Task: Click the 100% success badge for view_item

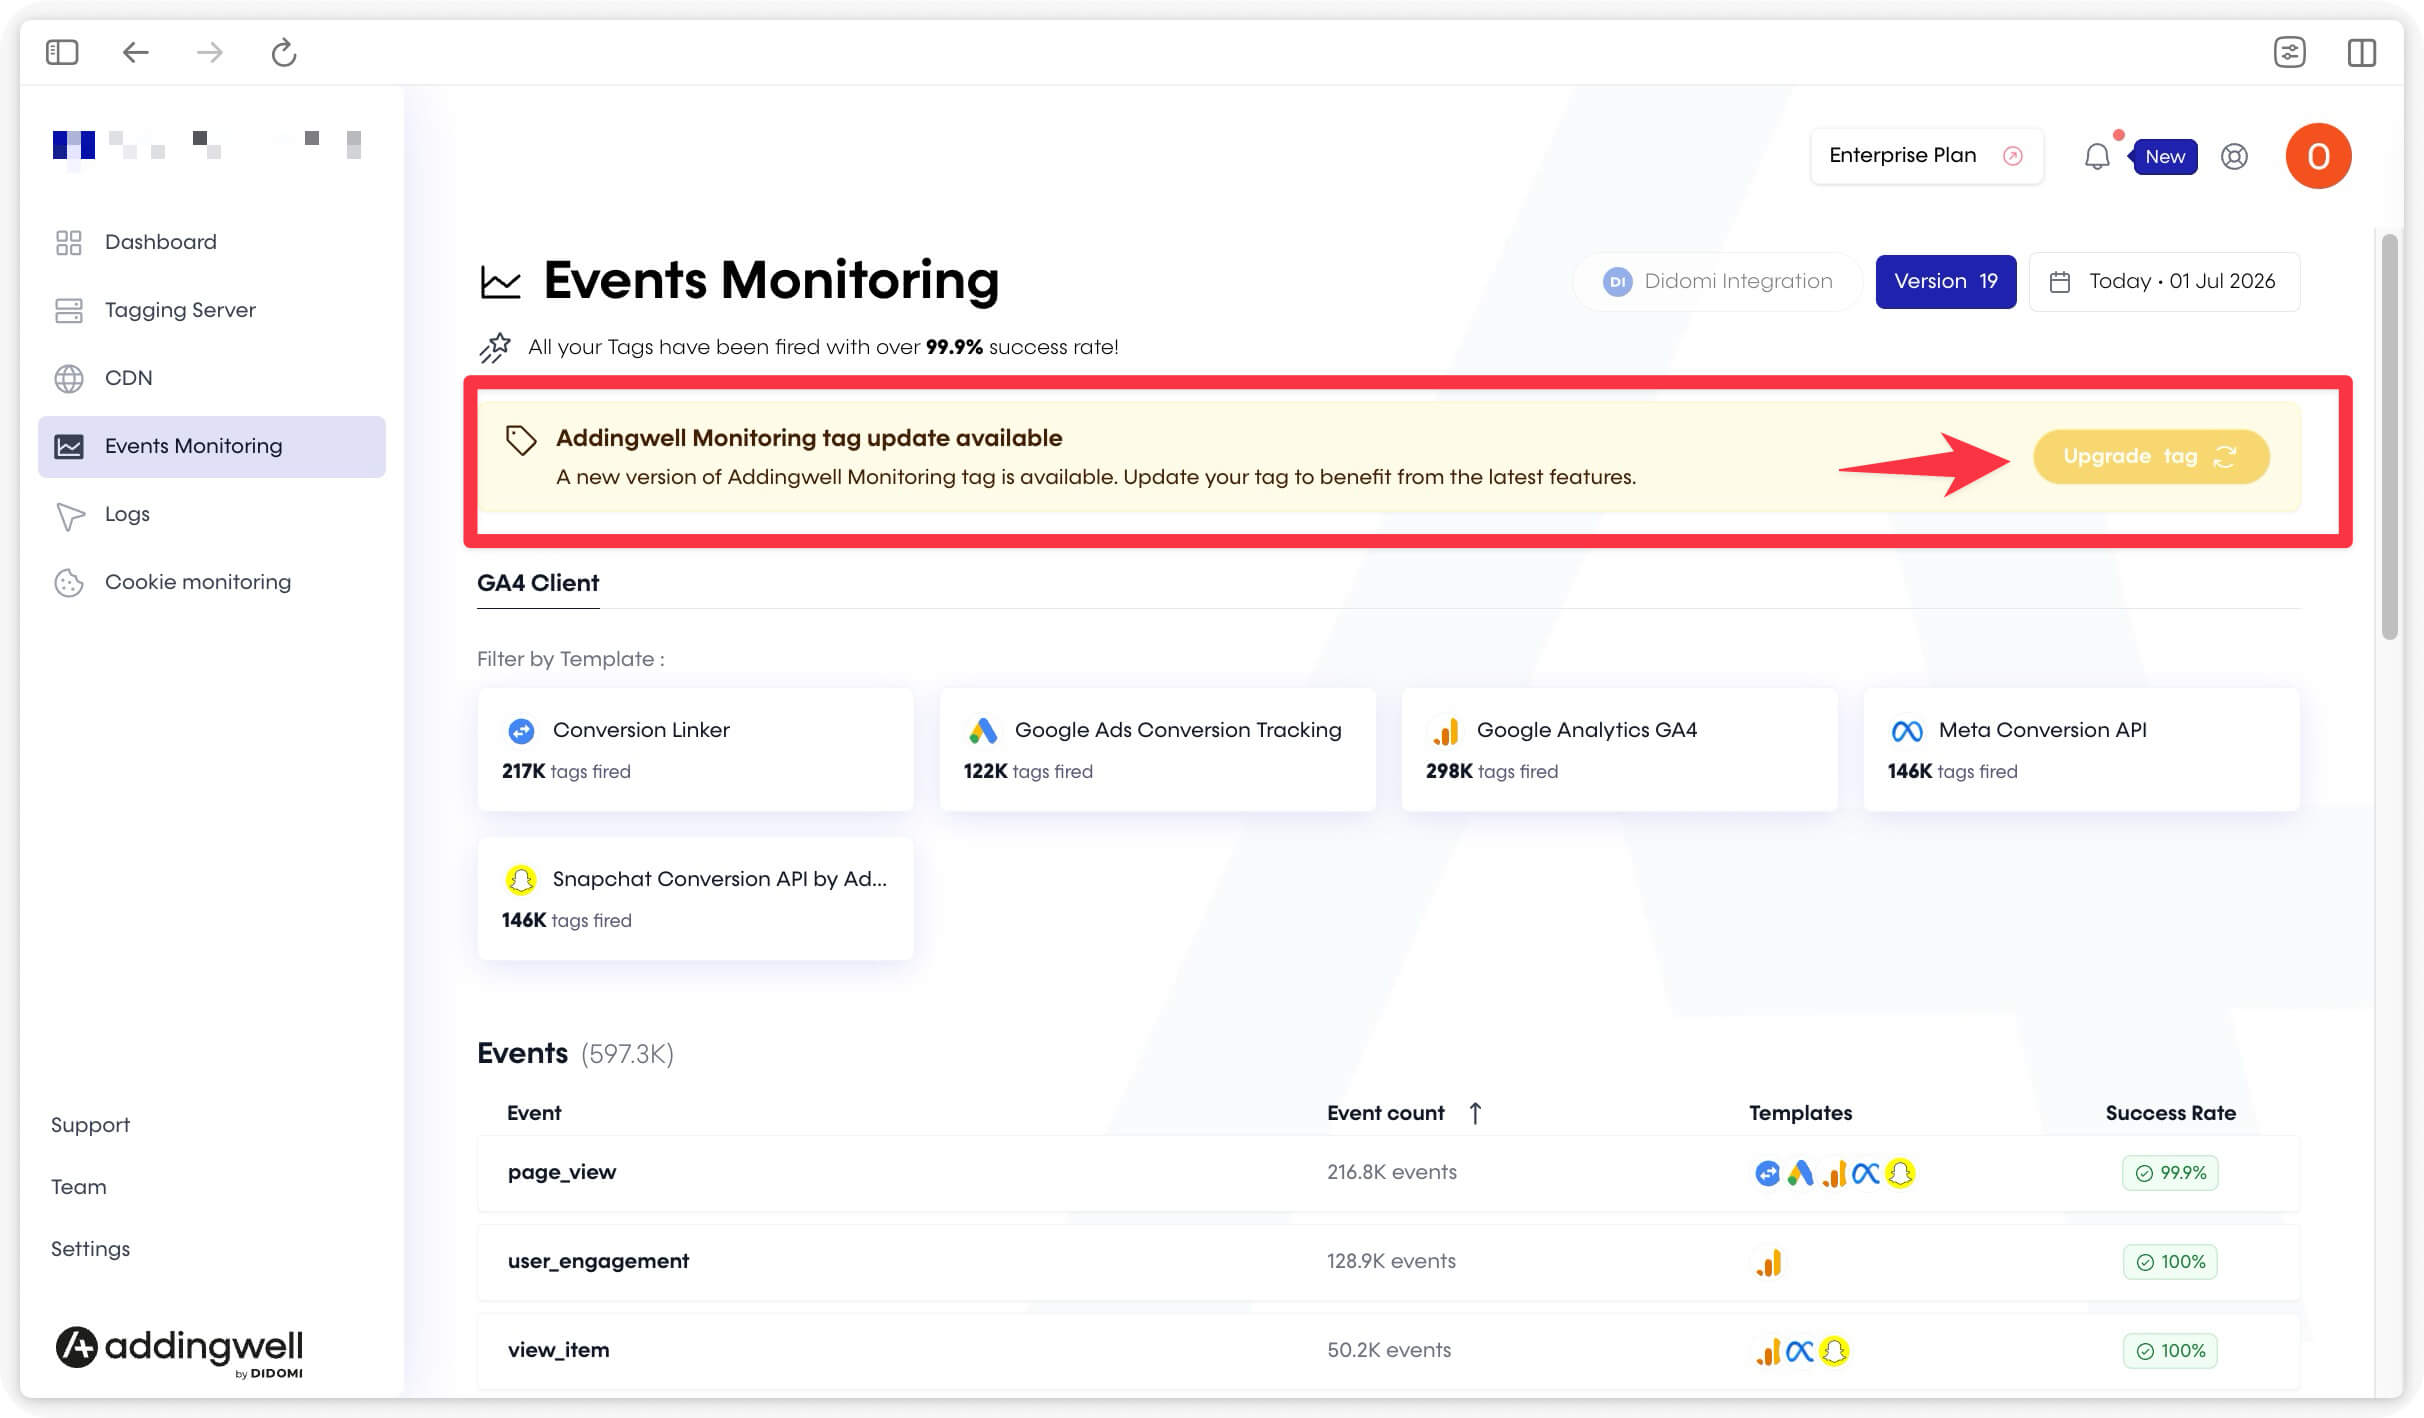Action: click(x=2170, y=1351)
